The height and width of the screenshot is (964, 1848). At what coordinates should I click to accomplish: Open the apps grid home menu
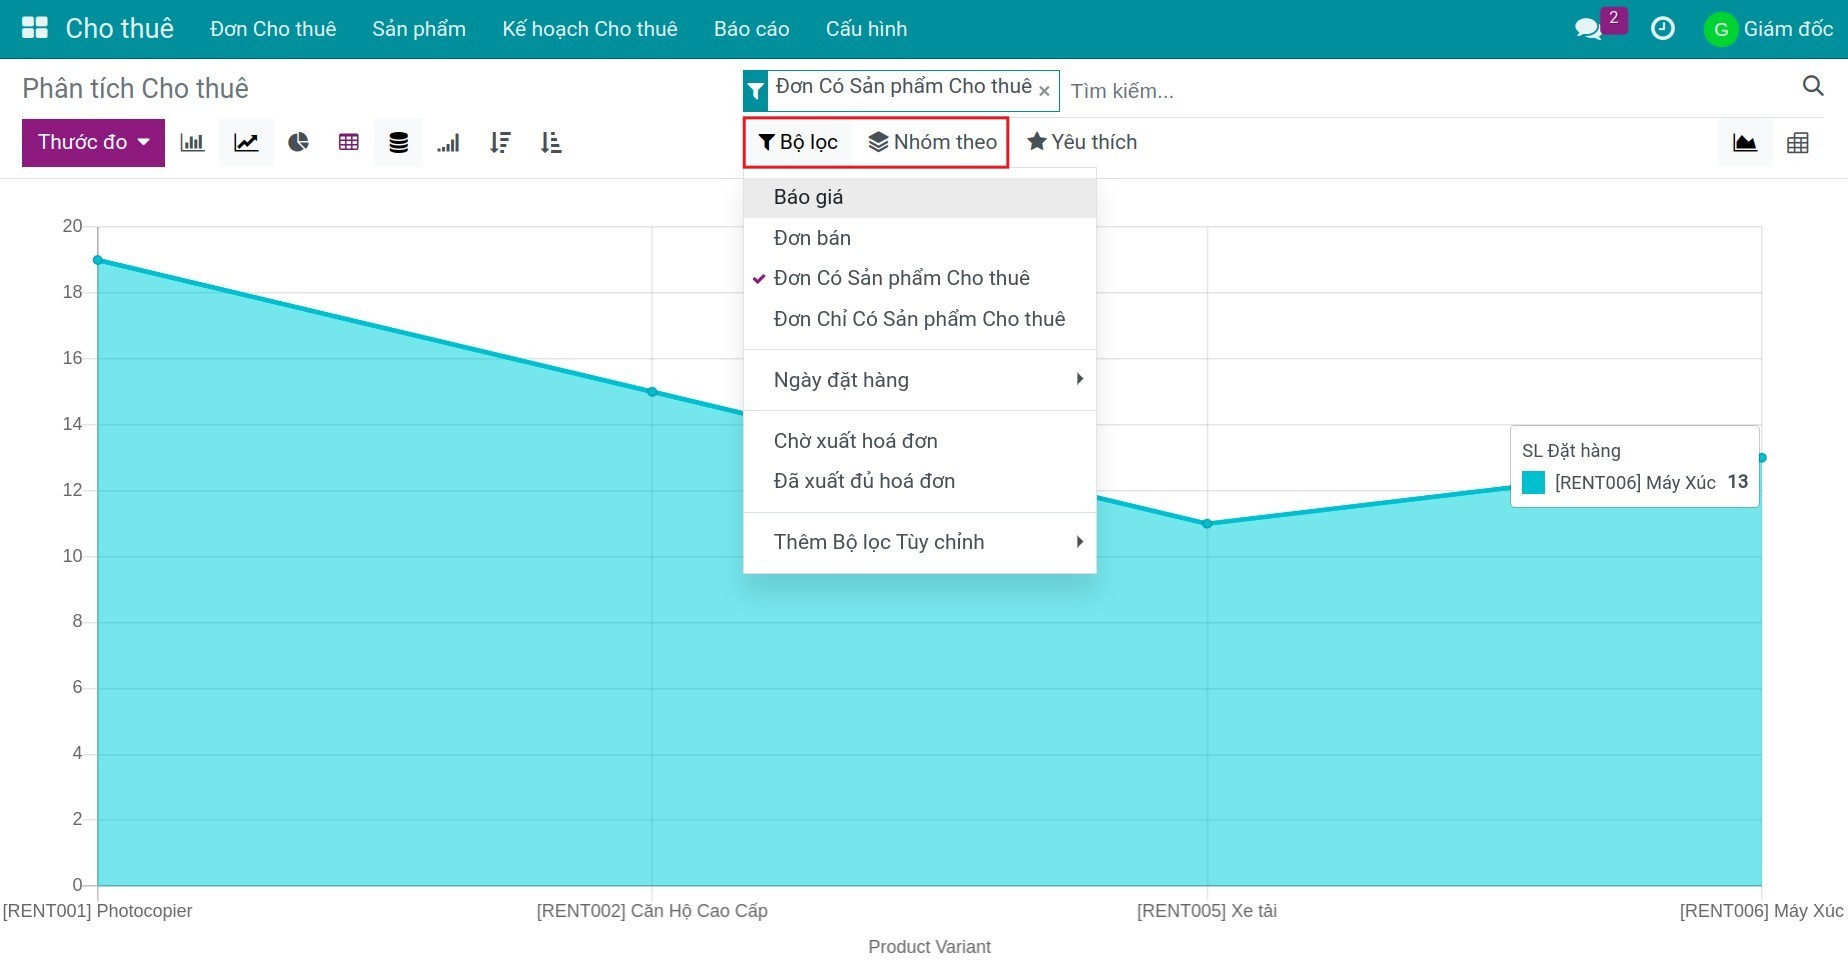coord(35,28)
